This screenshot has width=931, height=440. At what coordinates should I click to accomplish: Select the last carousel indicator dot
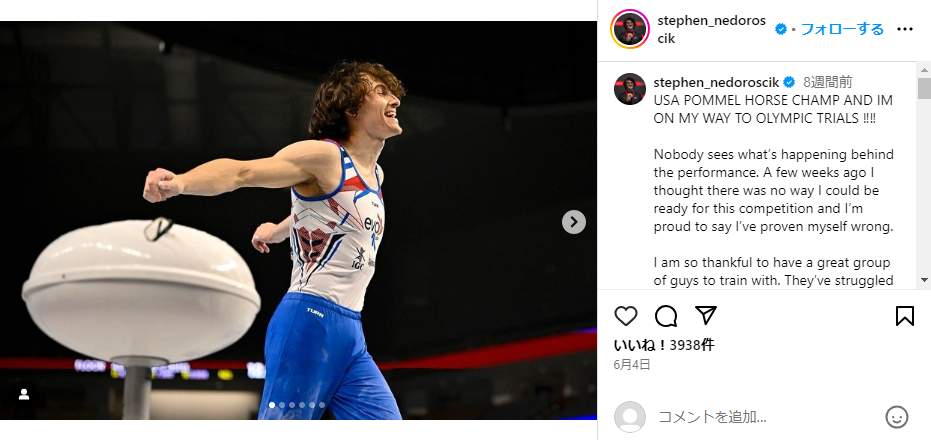[x=321, y=405]
